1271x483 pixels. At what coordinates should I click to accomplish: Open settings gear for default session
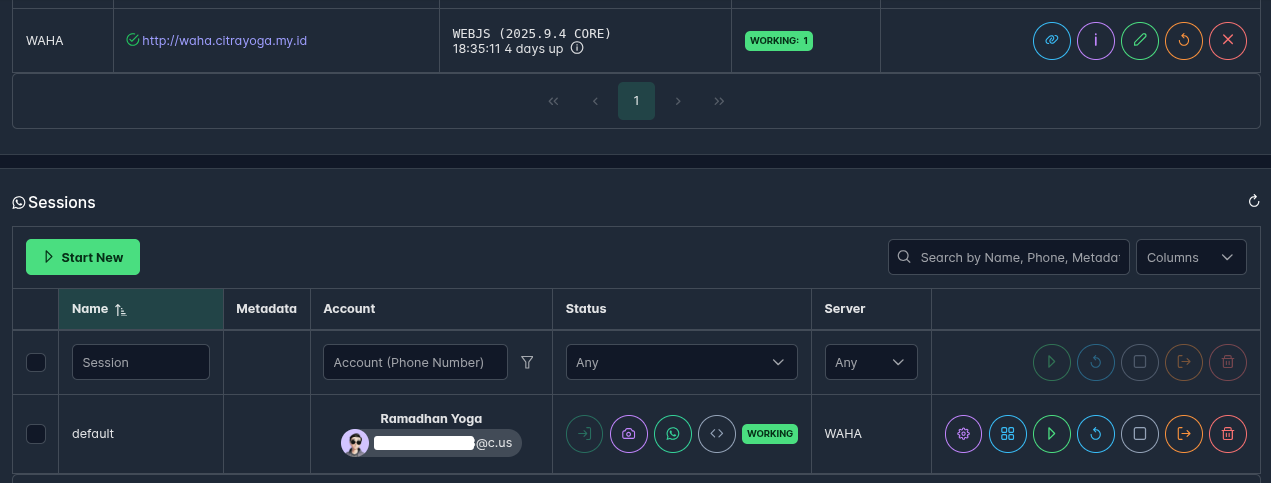(x=964, y=434)
